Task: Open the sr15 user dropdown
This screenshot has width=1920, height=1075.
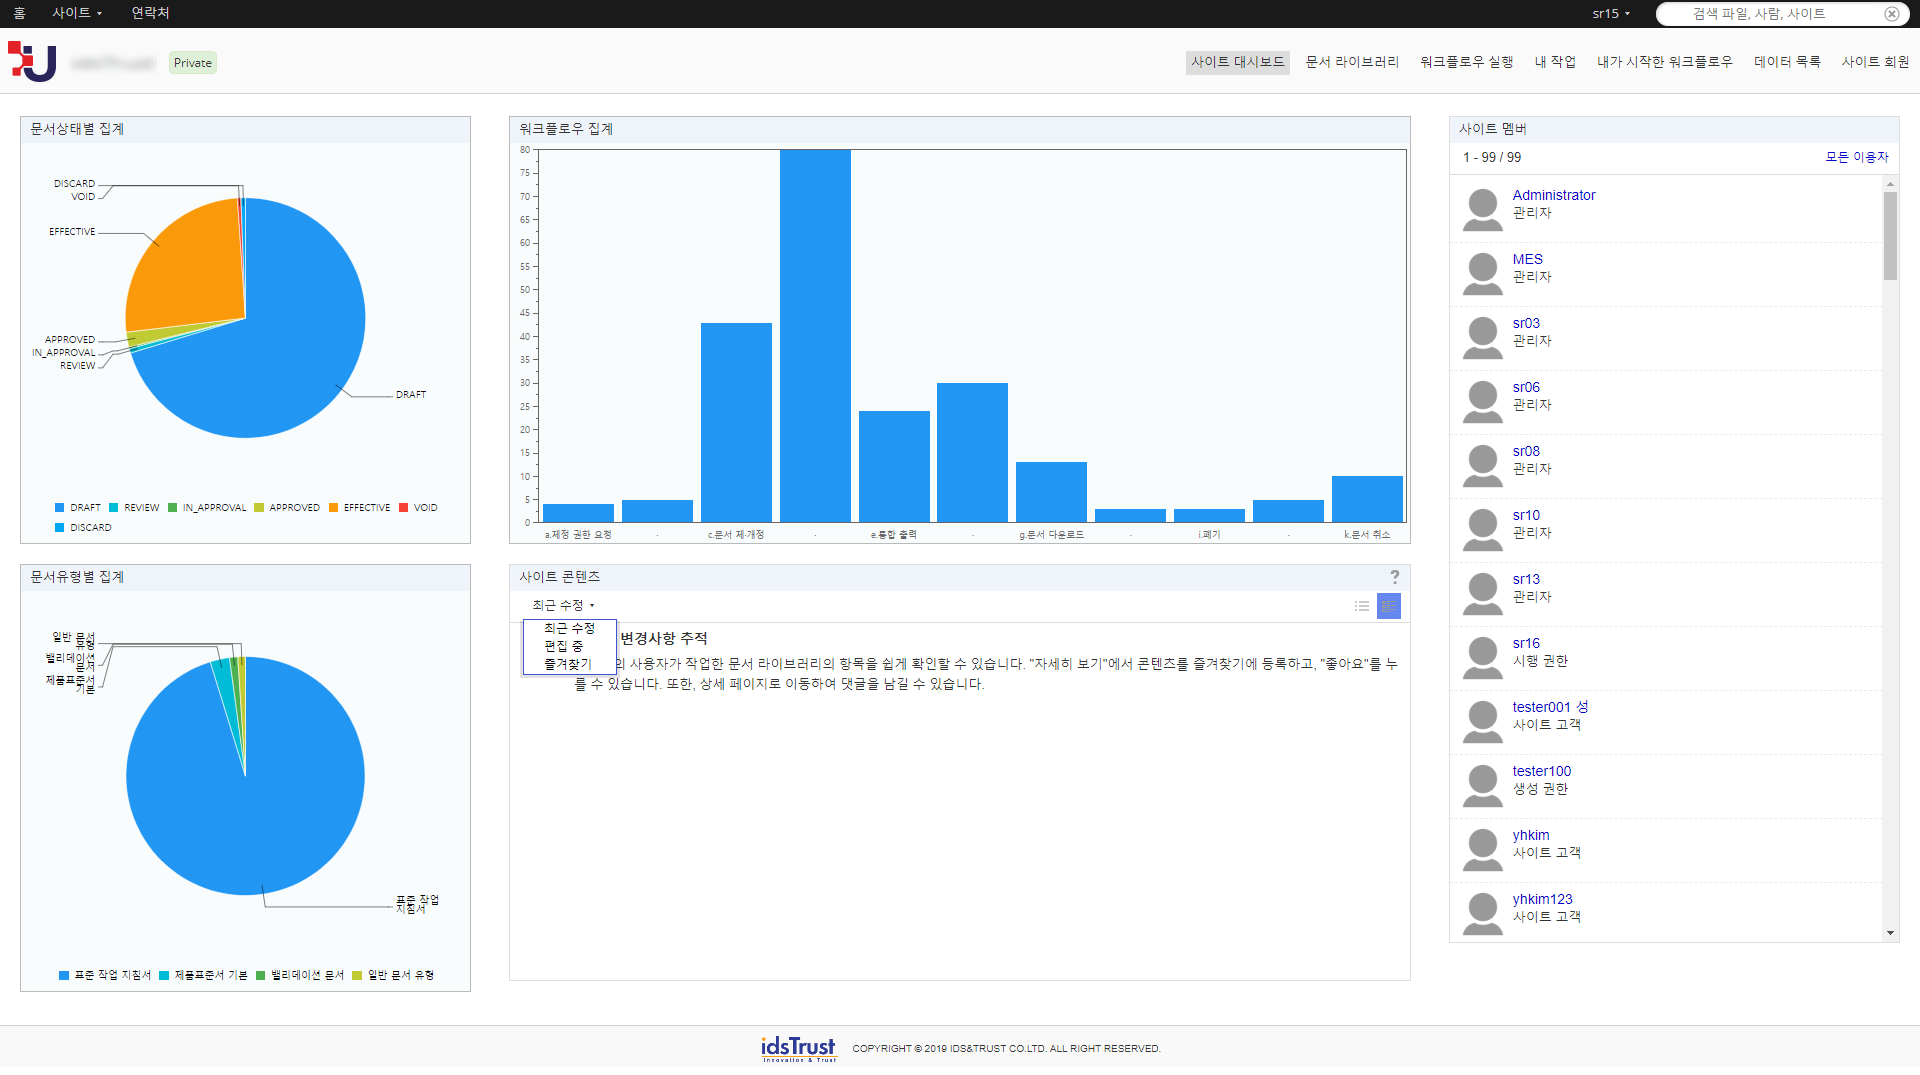Action: coord(1611,14)
